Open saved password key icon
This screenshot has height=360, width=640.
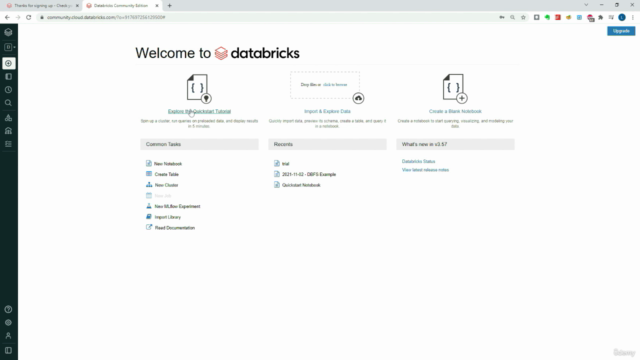502,18
